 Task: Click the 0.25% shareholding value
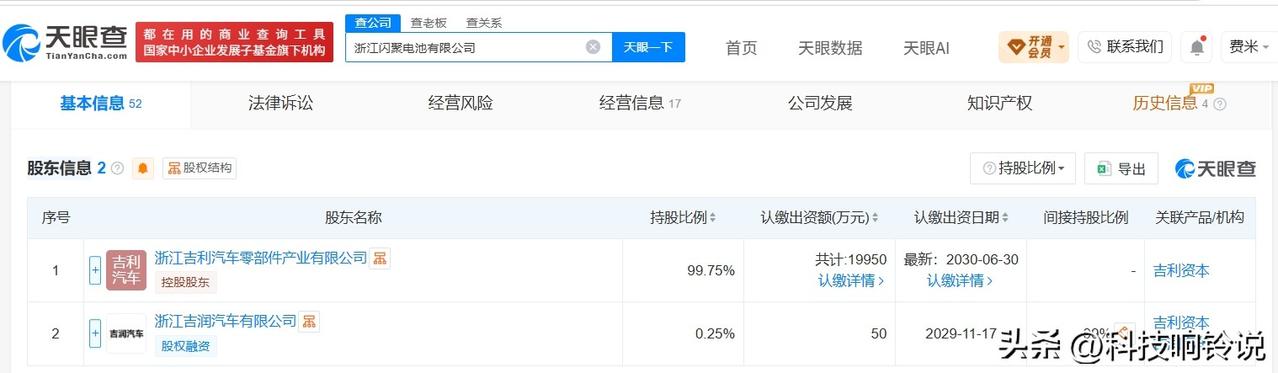point(715,333)
